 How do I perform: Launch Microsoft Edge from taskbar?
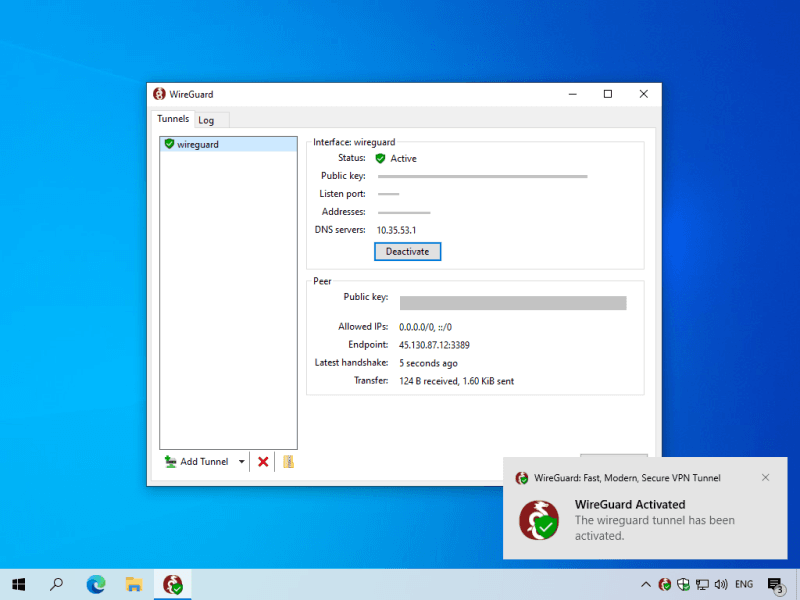coord(96,584)
